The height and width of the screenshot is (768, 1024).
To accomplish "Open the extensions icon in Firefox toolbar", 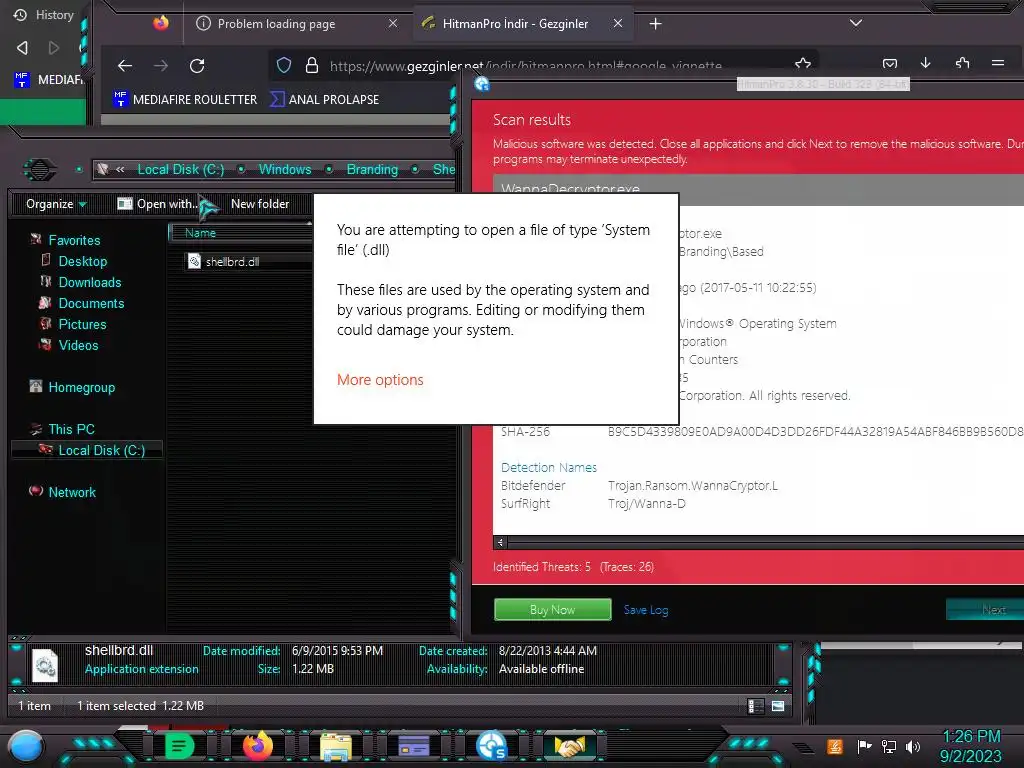I will click(x=962, y=63).
